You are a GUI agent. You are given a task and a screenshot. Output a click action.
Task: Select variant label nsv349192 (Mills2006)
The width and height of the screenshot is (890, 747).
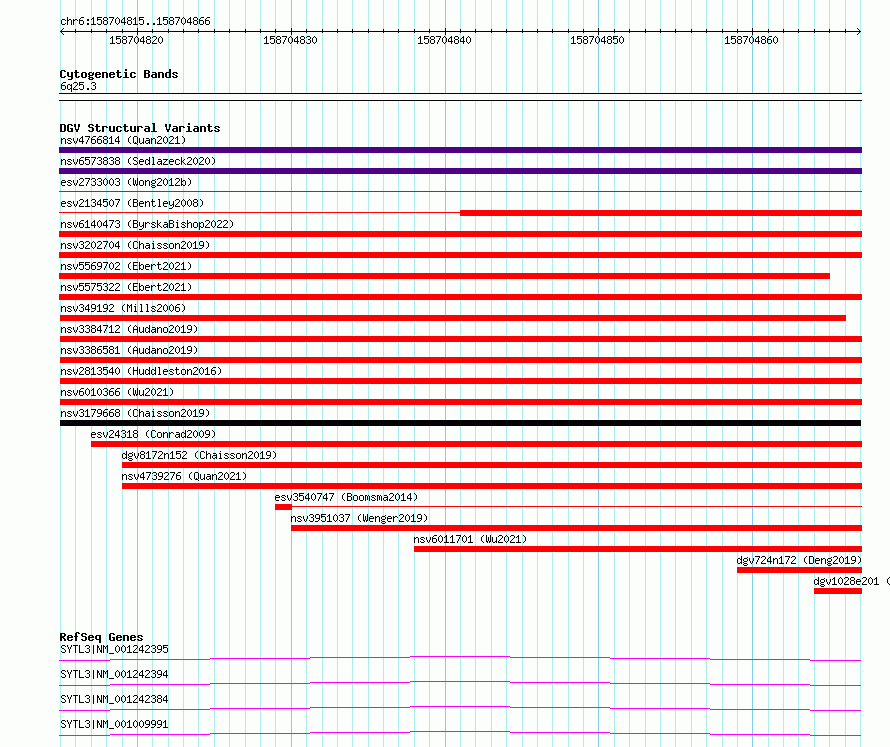click(123, 308)
